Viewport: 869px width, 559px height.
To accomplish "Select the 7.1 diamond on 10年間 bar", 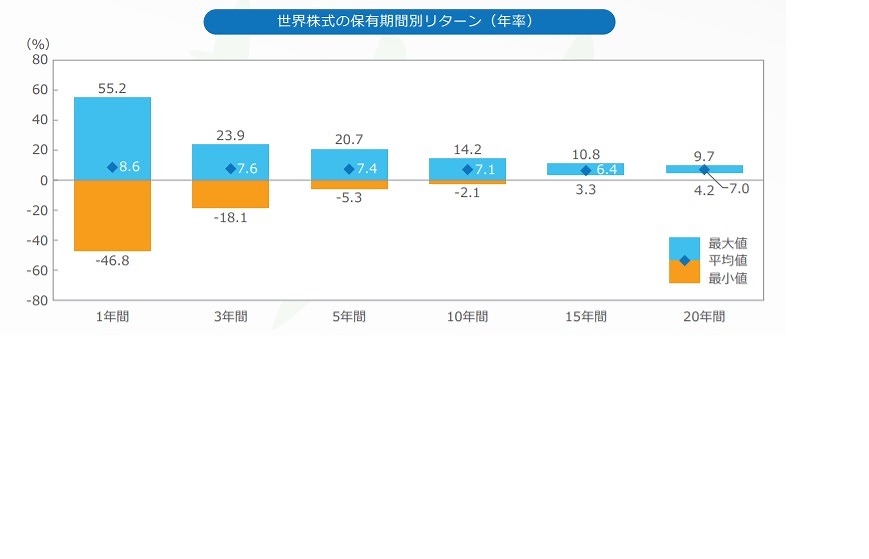I will [467, 169].
